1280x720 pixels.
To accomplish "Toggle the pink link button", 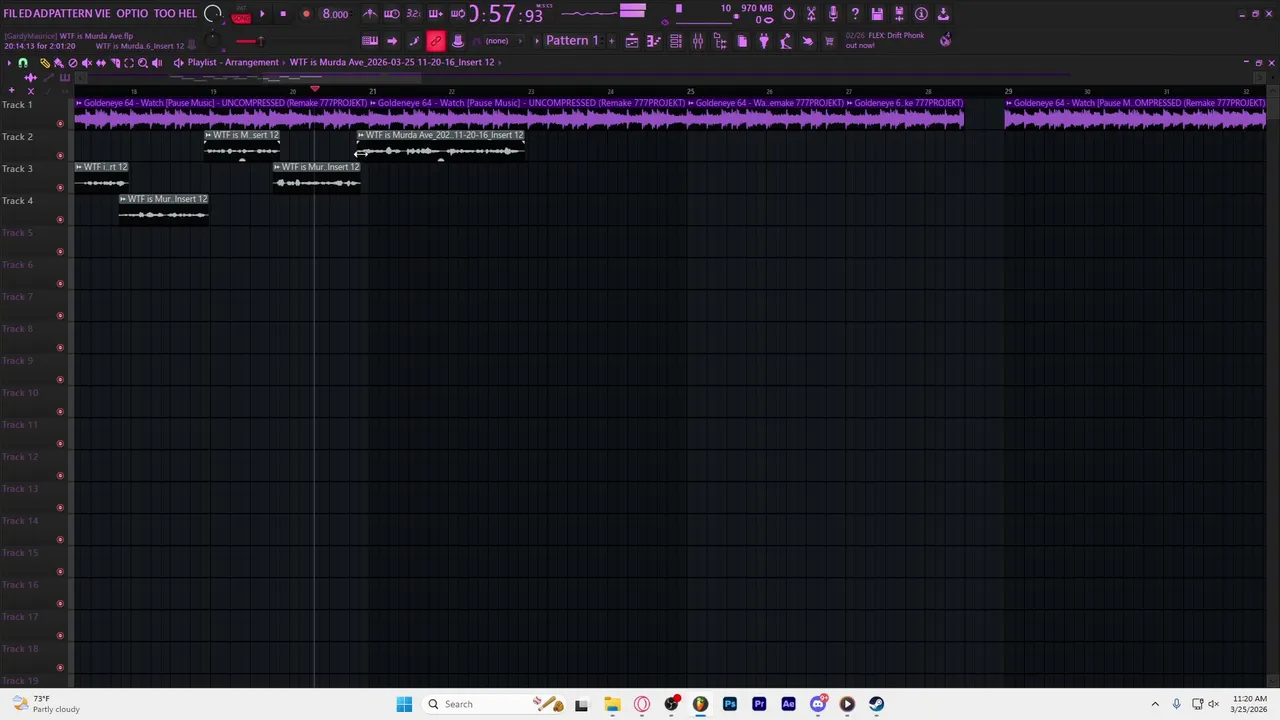I will (436, 41).
